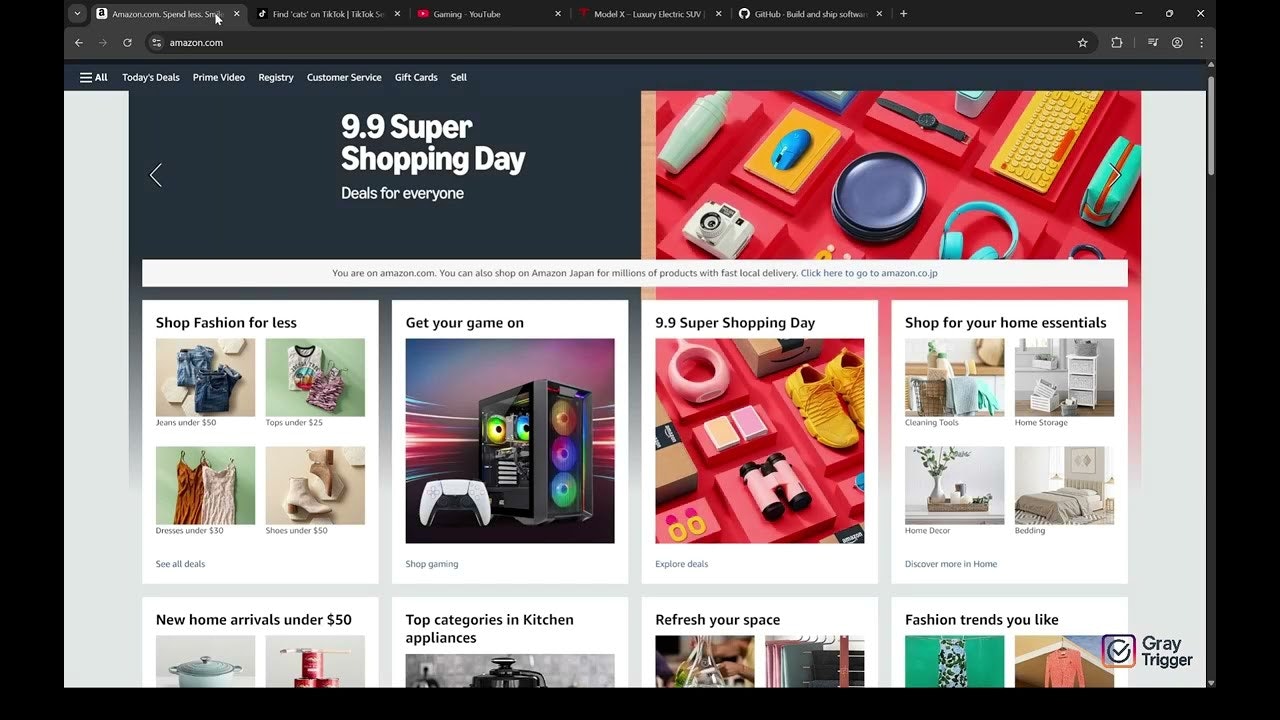Click the Get your game on heading
Image resolution: width=1280 pixels, height=720 pixels.
[x=465, y=322]
